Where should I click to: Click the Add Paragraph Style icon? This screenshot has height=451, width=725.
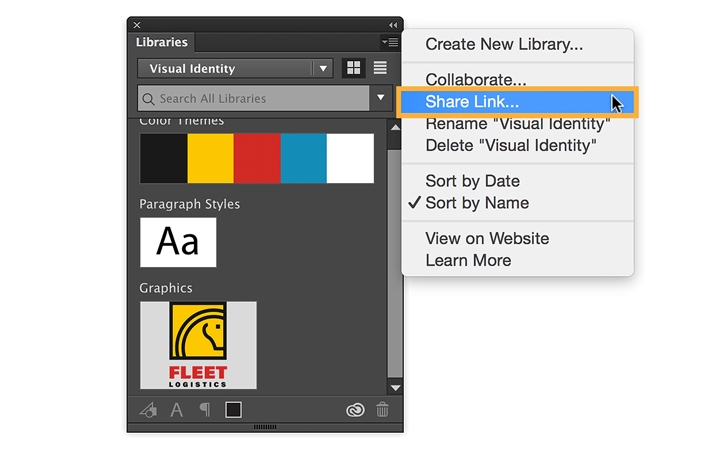[204, 410]
